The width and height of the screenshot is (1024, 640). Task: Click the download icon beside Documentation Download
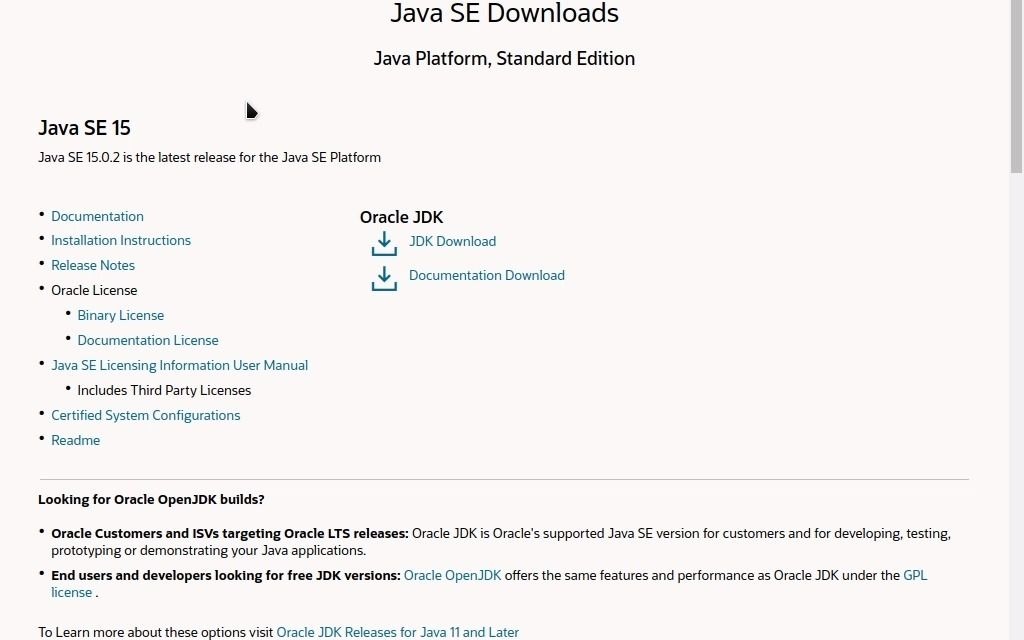click(384, 278)
